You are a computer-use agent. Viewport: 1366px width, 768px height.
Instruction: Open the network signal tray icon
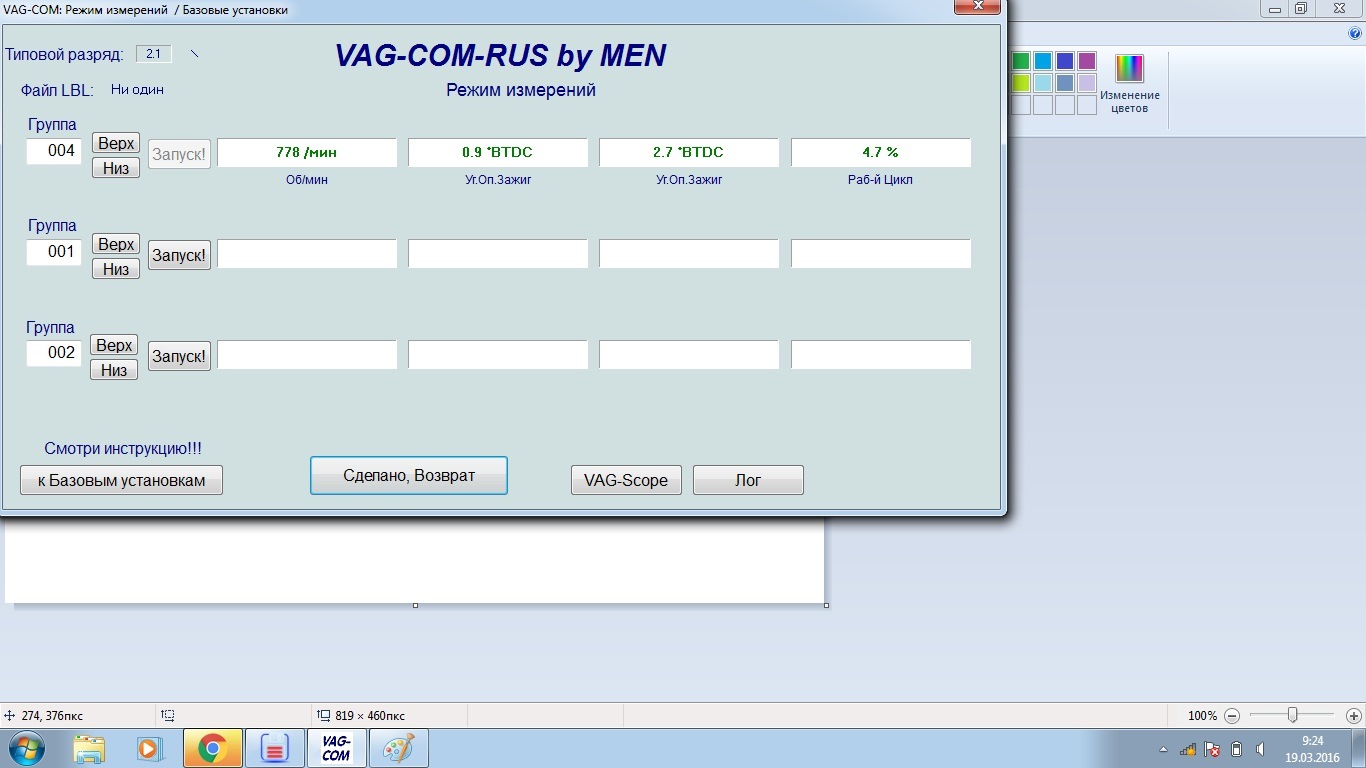(x=1188, y=749)
